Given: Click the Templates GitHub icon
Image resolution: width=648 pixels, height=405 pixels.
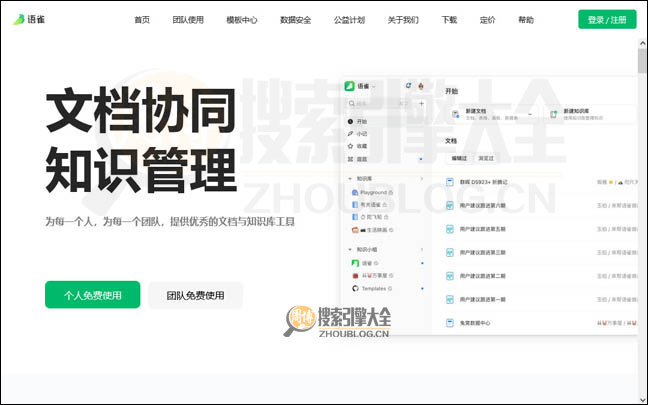Looking at the screenshot, I should coord(356,288).
